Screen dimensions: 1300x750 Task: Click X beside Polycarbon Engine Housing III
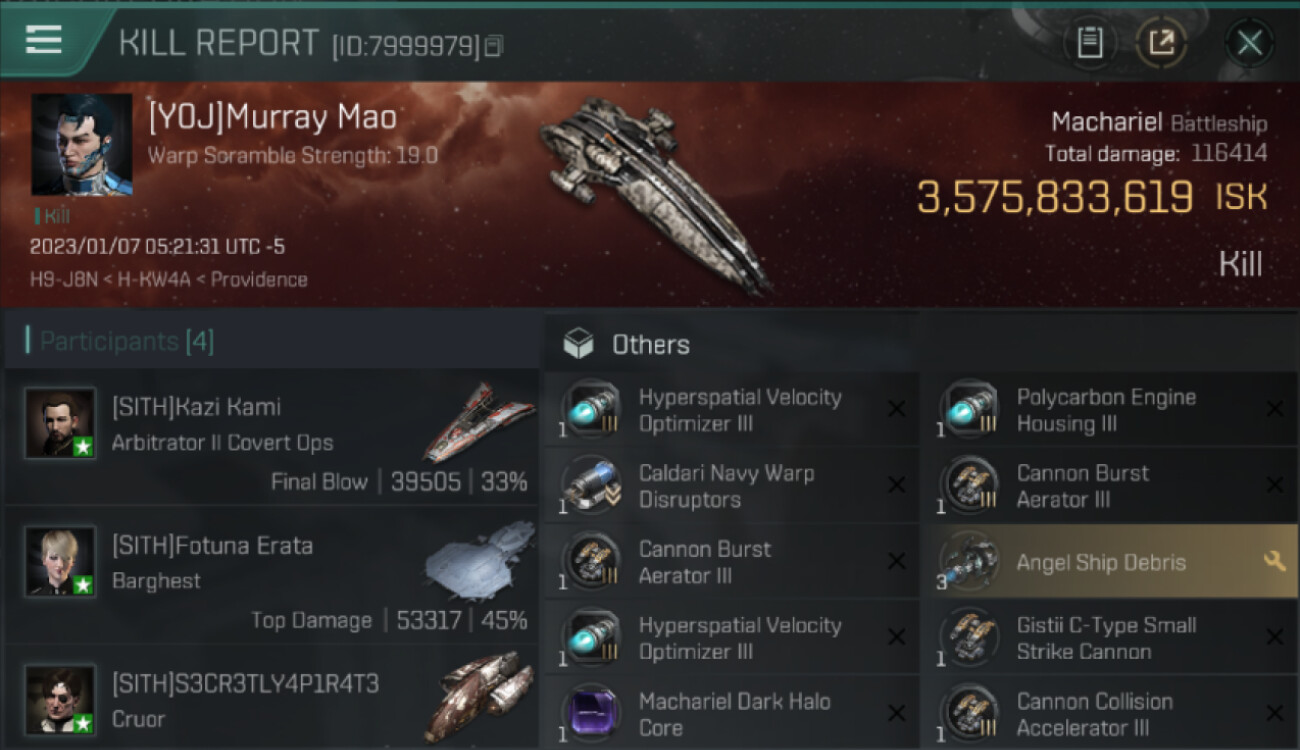click(1274, 409)
